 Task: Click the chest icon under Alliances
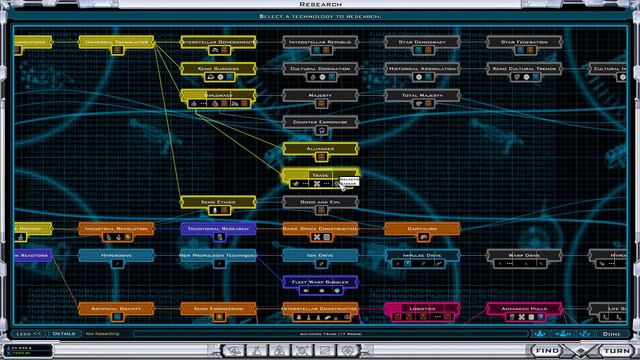click(321, 157)
